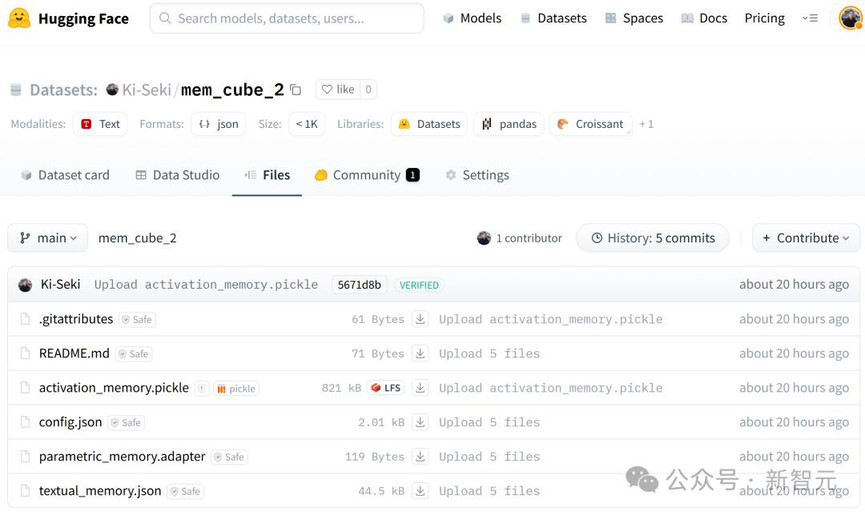Download the parametric_memory.adapter file
Screen dimensions: 865x515
coord(420,457)
